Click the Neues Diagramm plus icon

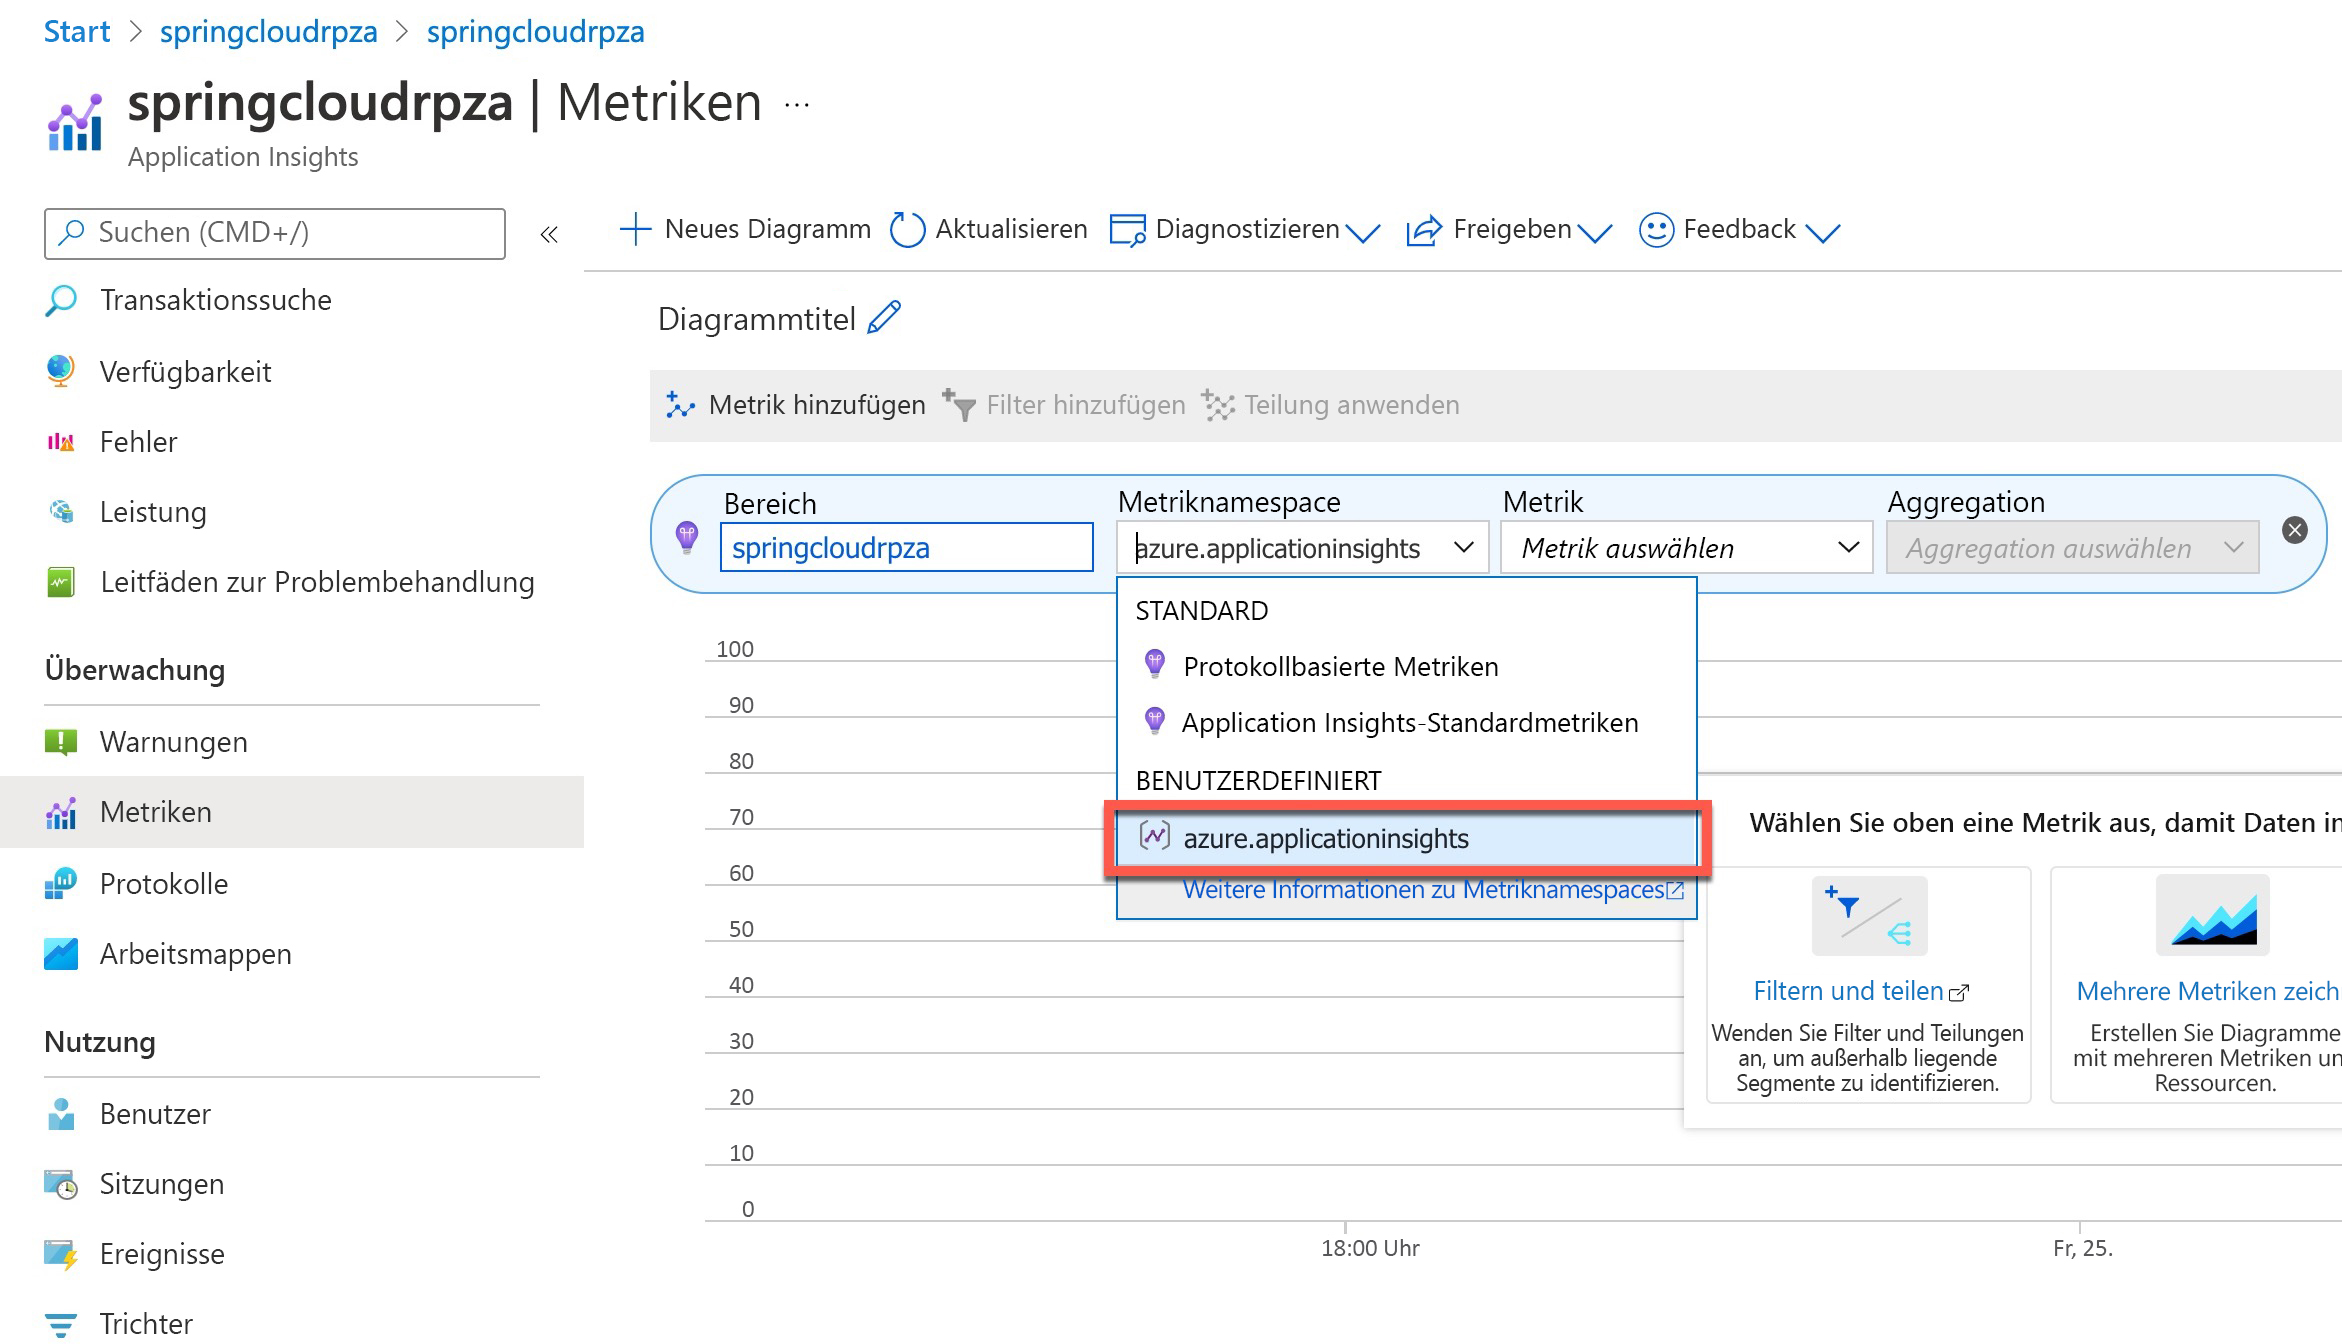pos(635,229)
